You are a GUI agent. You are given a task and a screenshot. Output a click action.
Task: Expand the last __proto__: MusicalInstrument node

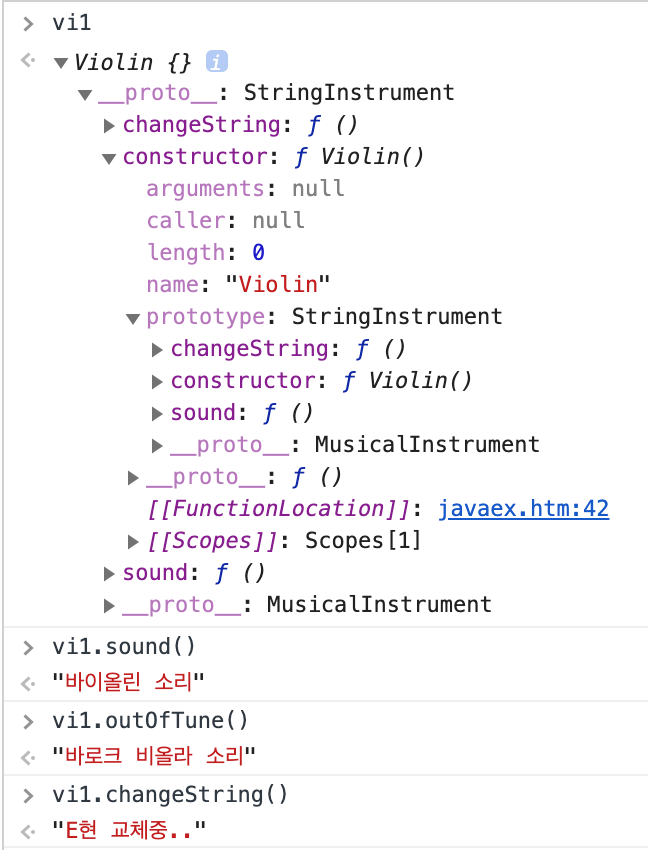pyautogui.click(x=109, y=605)
